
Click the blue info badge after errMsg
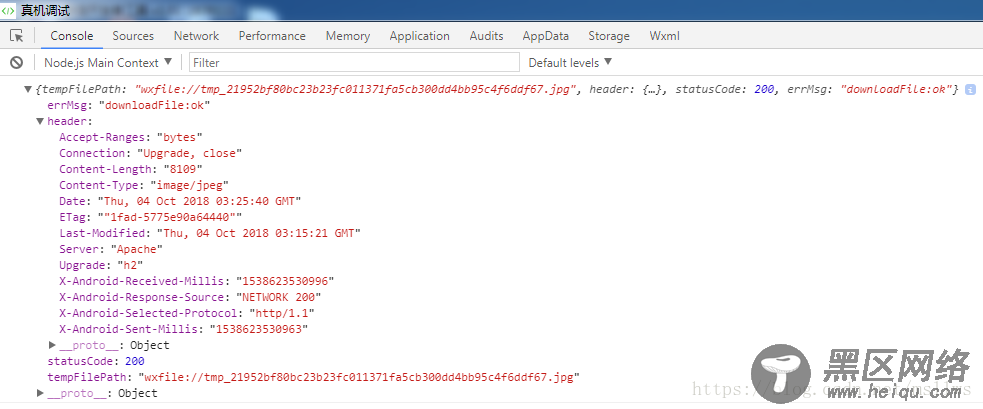click(970, 89)
